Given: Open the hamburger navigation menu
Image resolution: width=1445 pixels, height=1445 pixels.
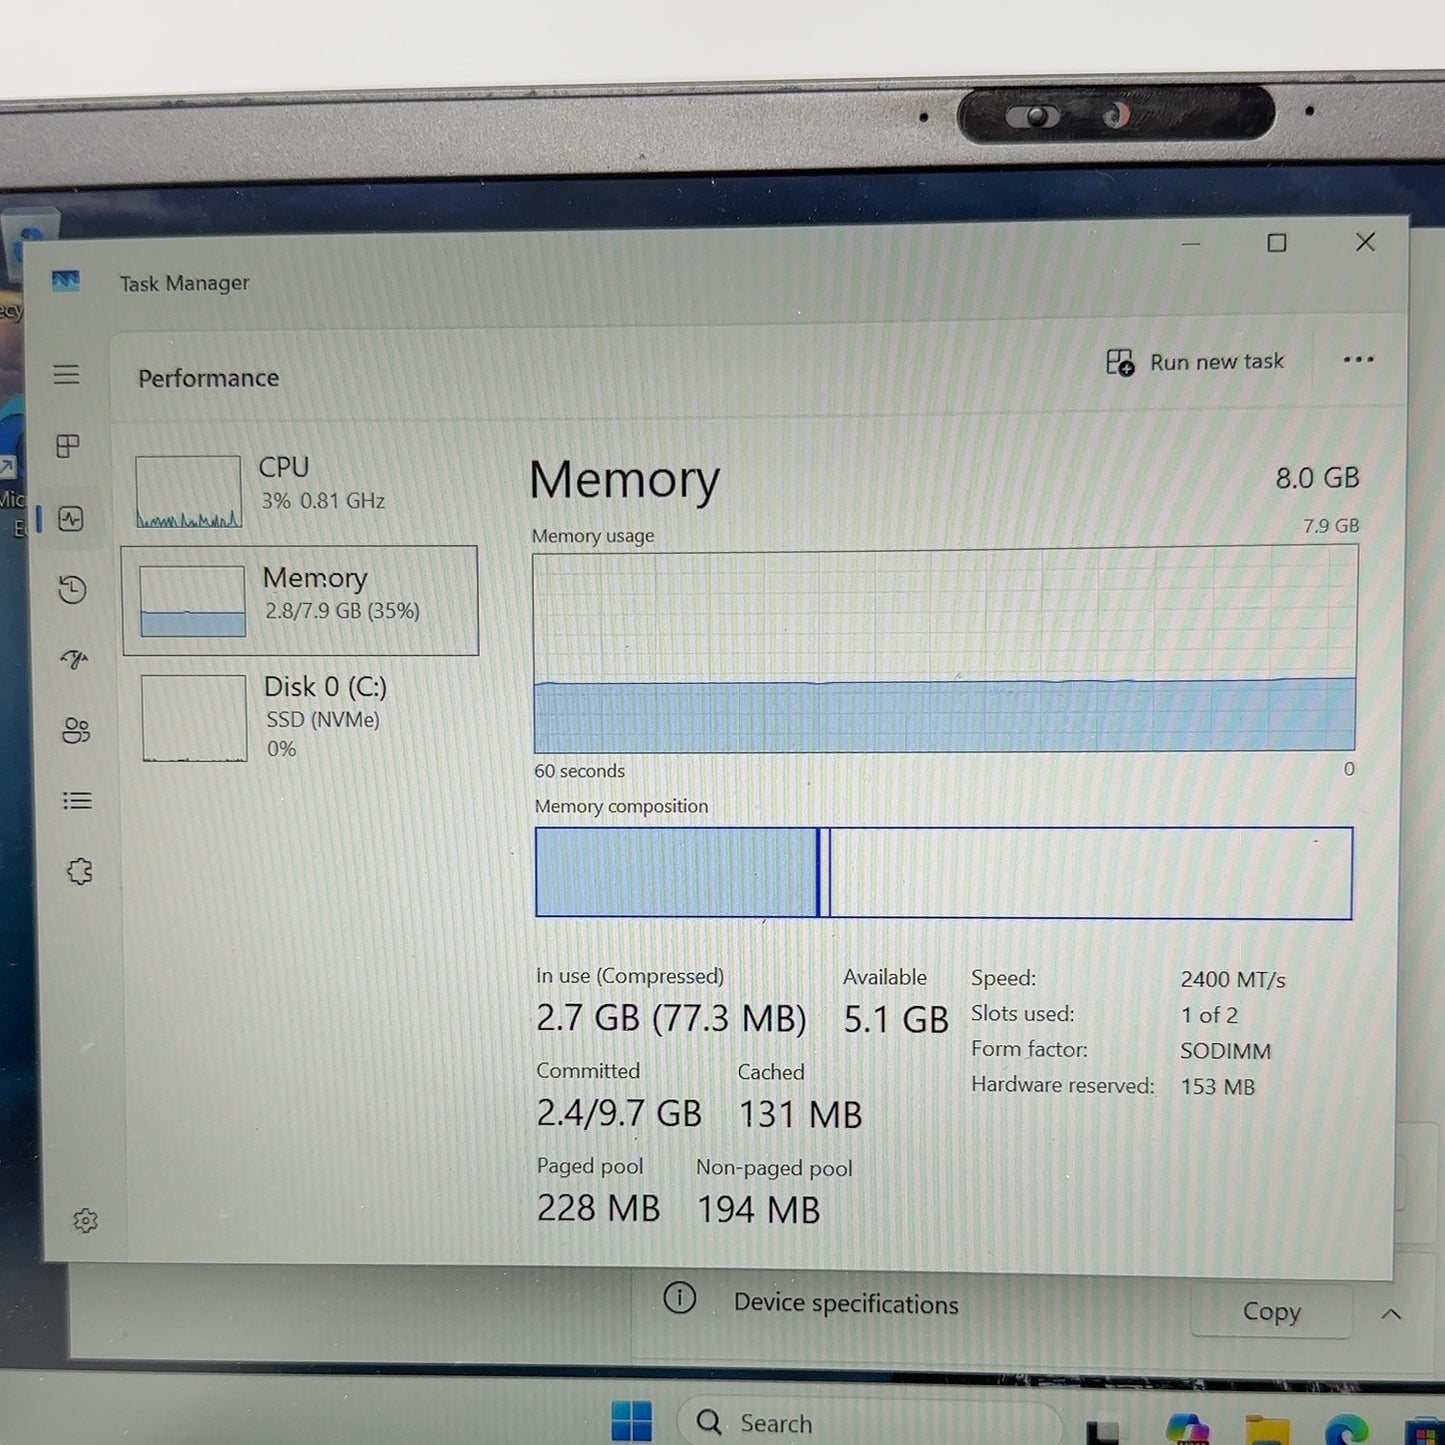Looking at the screenshot, I should click(x=66, y=374).
